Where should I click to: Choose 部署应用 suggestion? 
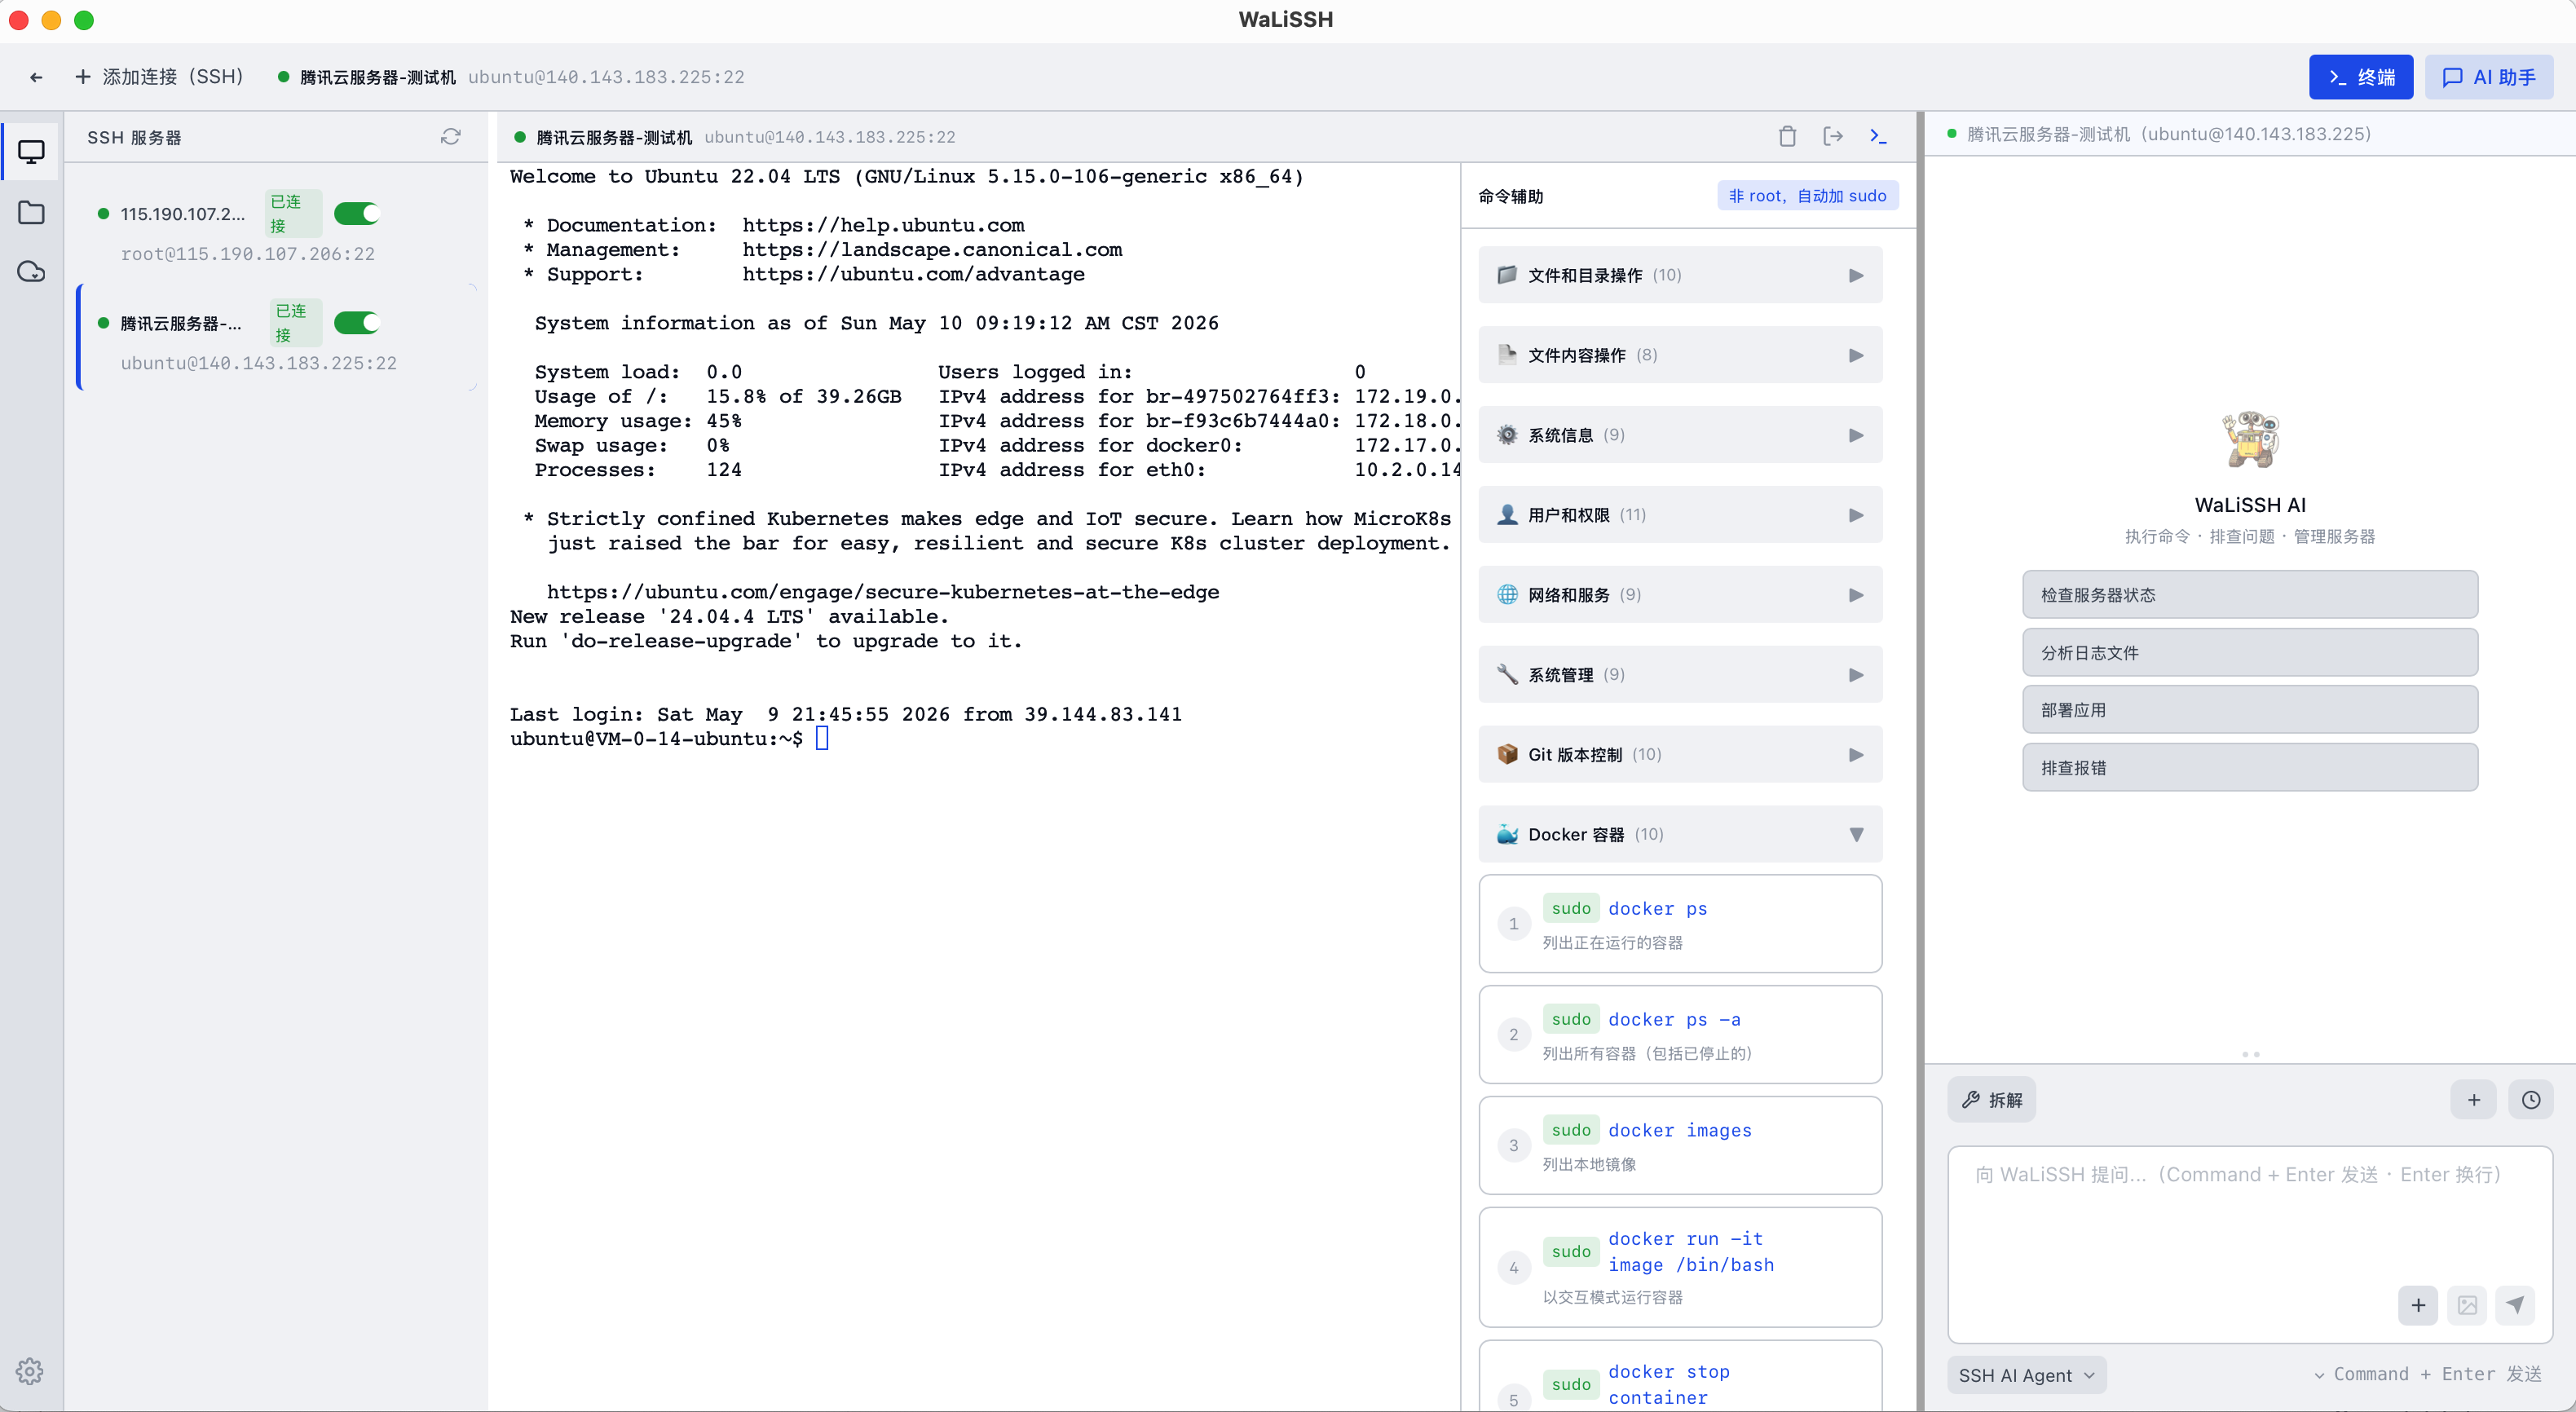tap(2250, 710)
